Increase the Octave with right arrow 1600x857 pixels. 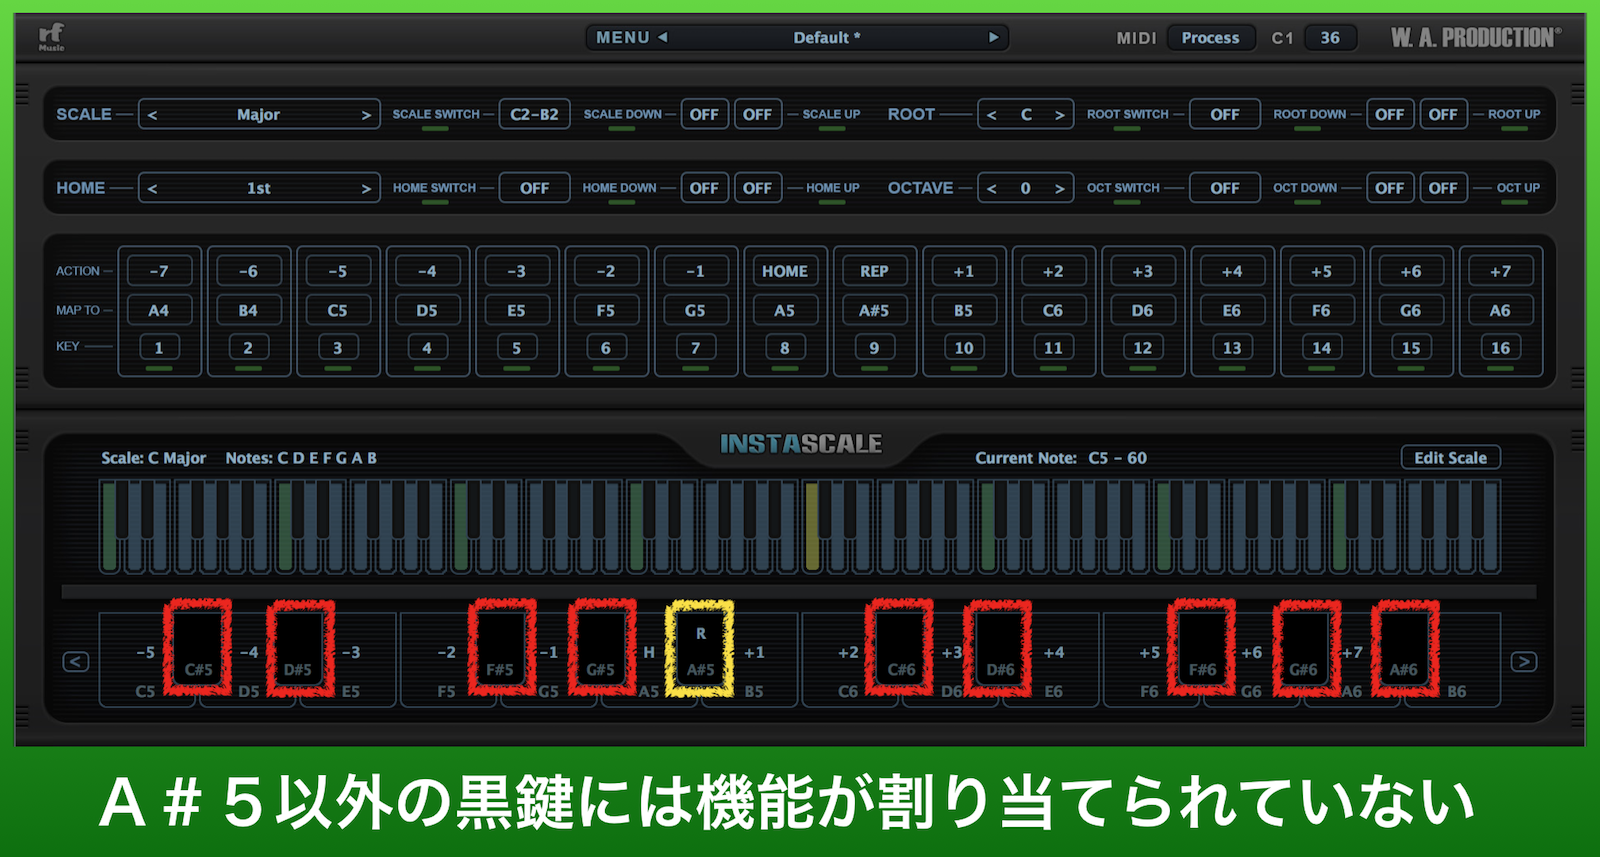pos(1059,188)
